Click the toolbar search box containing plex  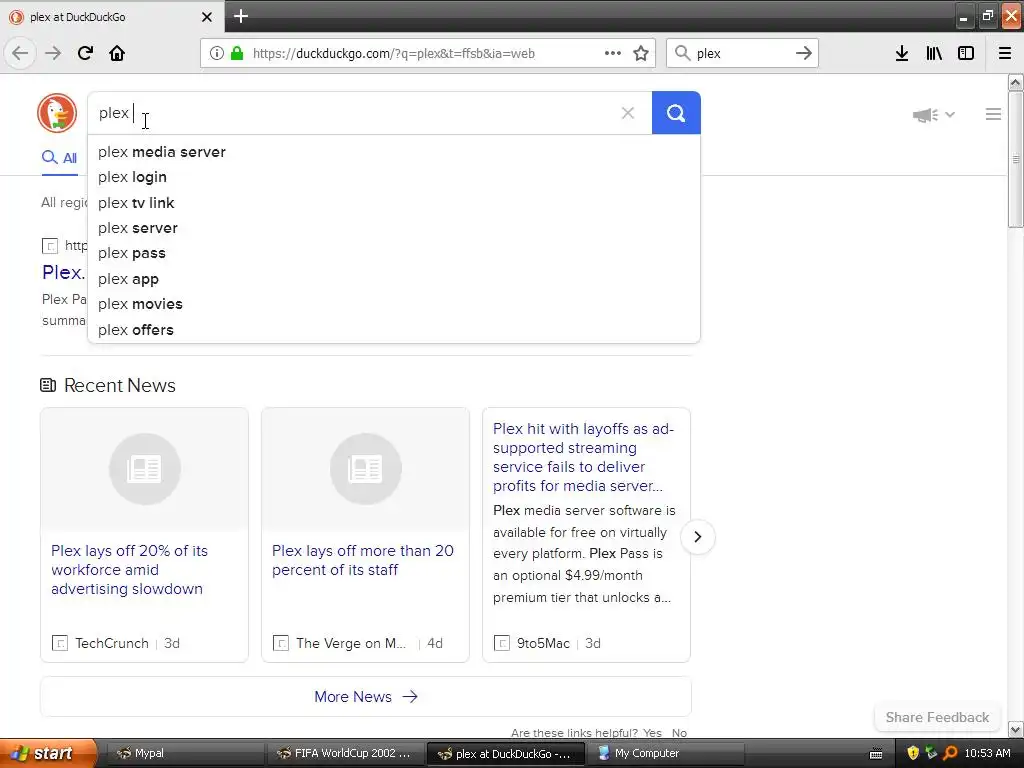(741, 54)
